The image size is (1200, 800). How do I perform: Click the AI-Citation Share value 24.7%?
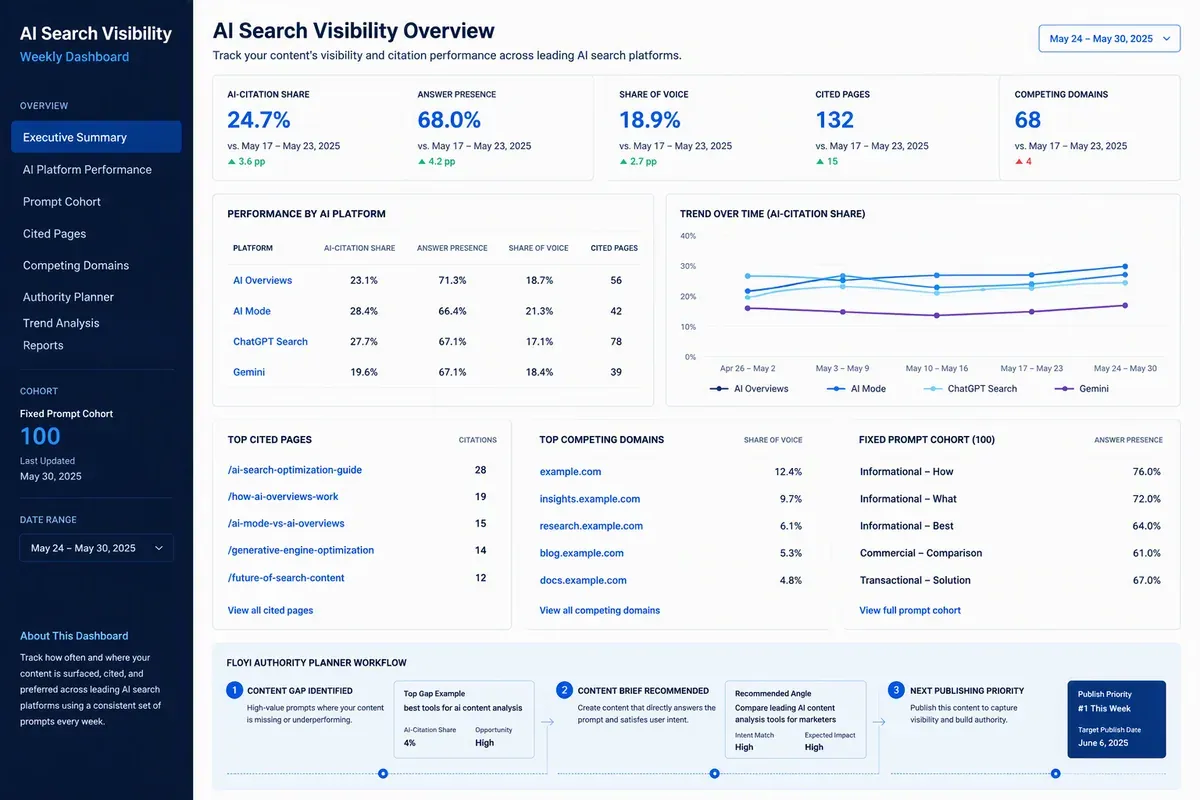[x=259, y=120]
